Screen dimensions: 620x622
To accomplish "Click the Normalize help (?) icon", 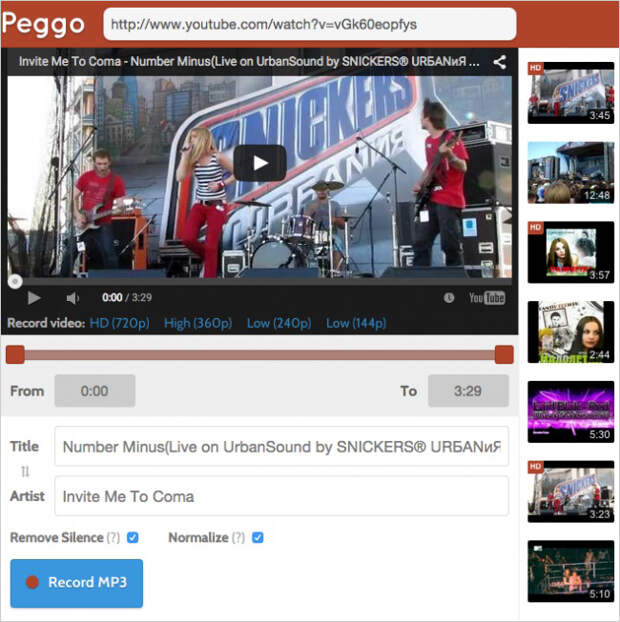I will (238, 538).
